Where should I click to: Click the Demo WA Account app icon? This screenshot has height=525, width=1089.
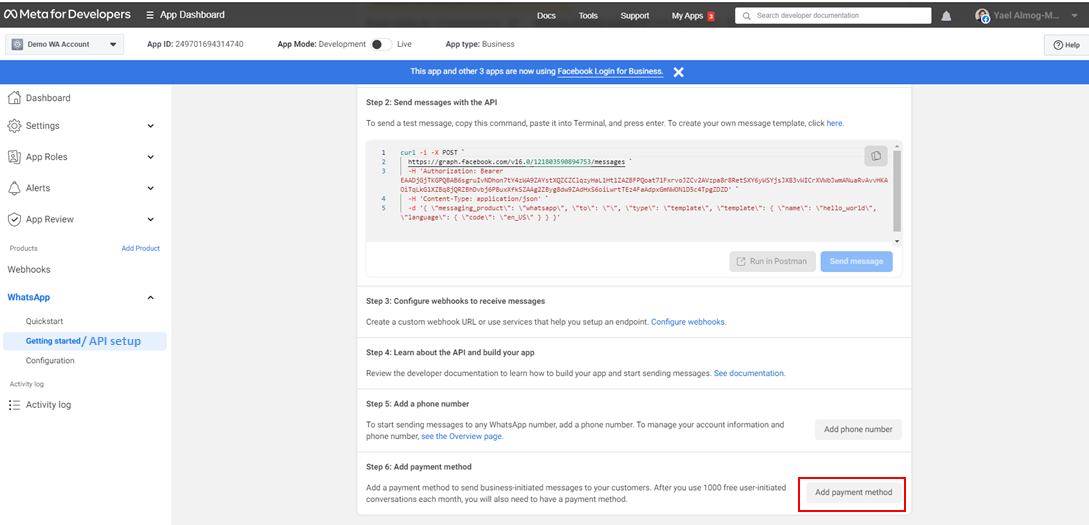[19, 44]
